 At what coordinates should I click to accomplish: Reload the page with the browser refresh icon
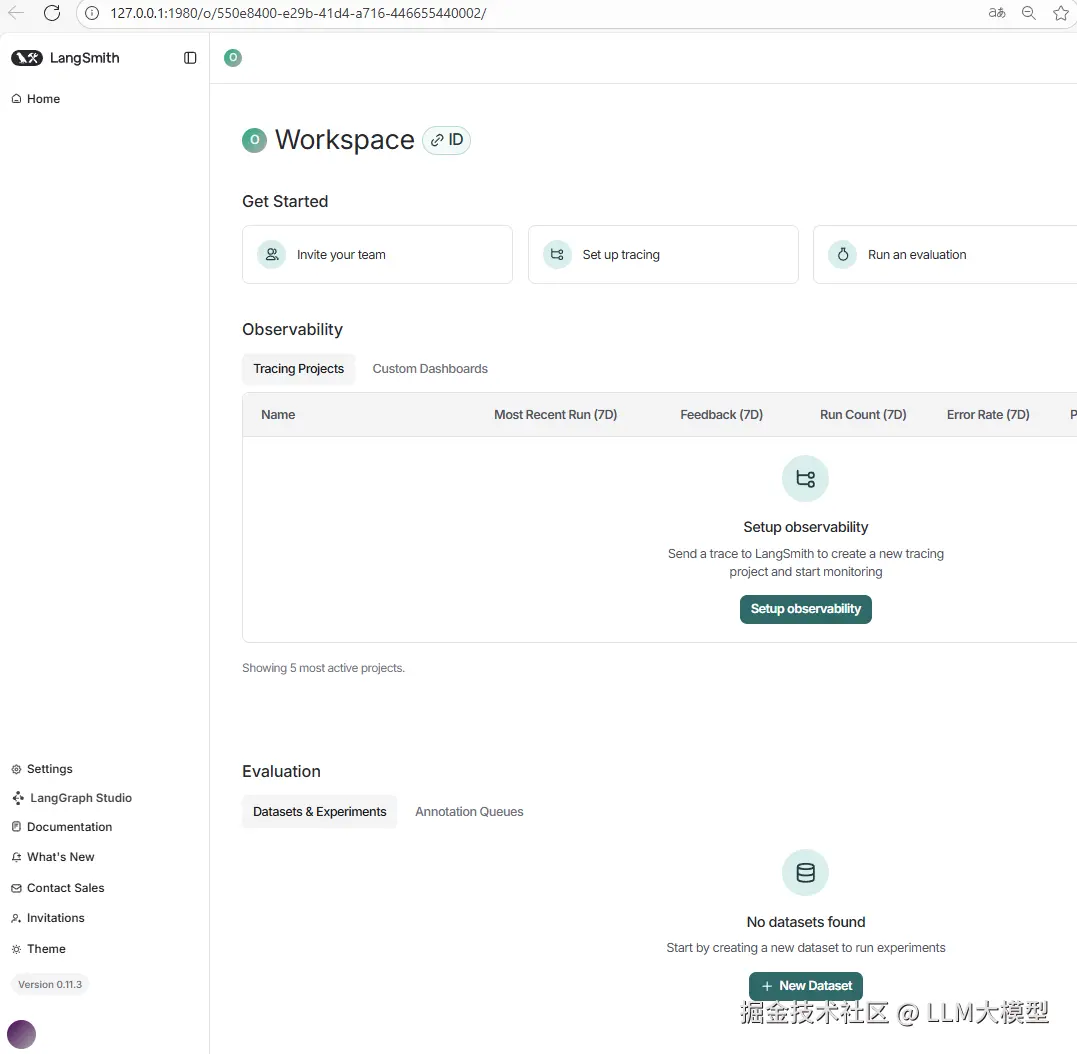(52, 13)
